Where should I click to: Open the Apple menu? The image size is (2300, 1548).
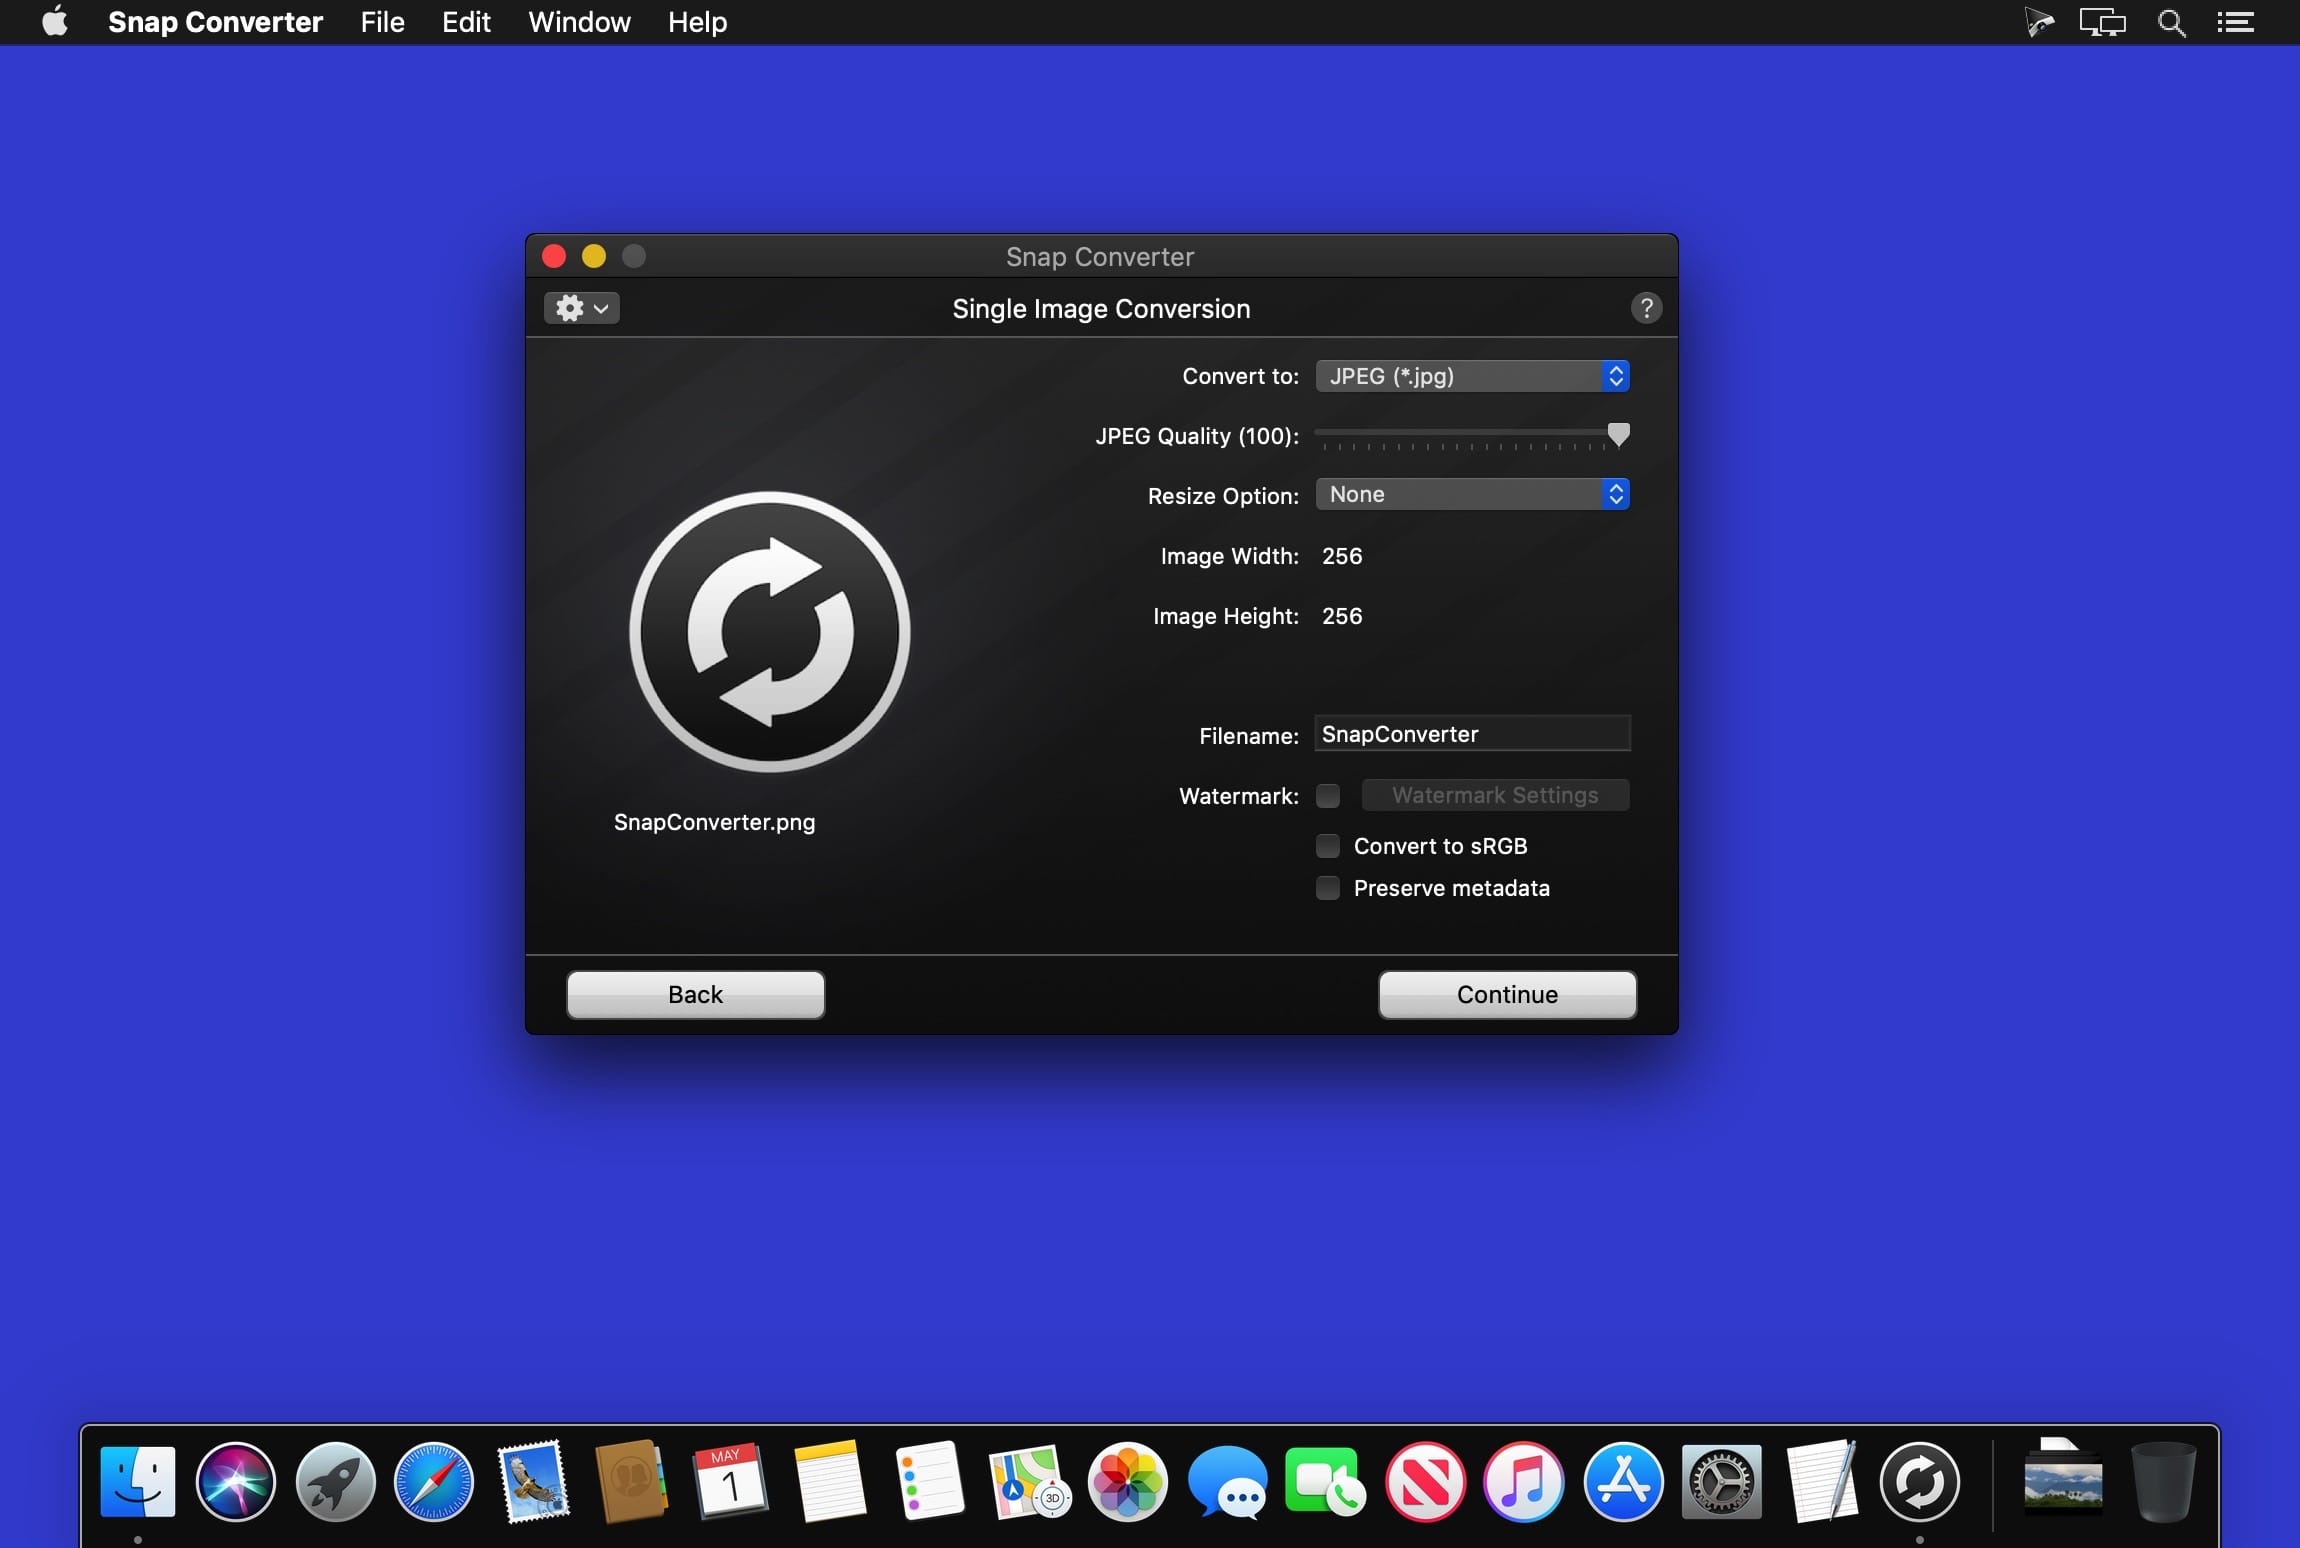pos(55,21)
